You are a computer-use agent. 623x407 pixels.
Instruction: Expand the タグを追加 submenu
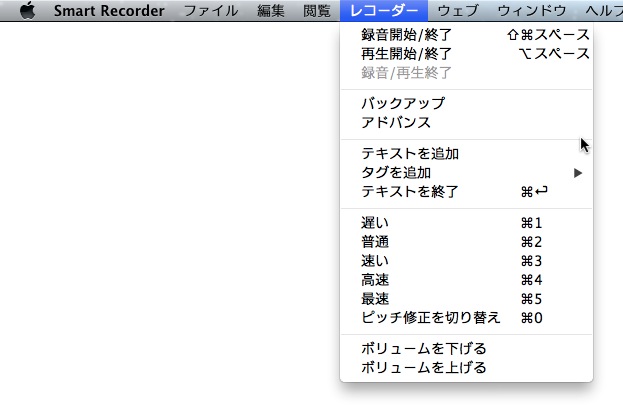point(466,172)
